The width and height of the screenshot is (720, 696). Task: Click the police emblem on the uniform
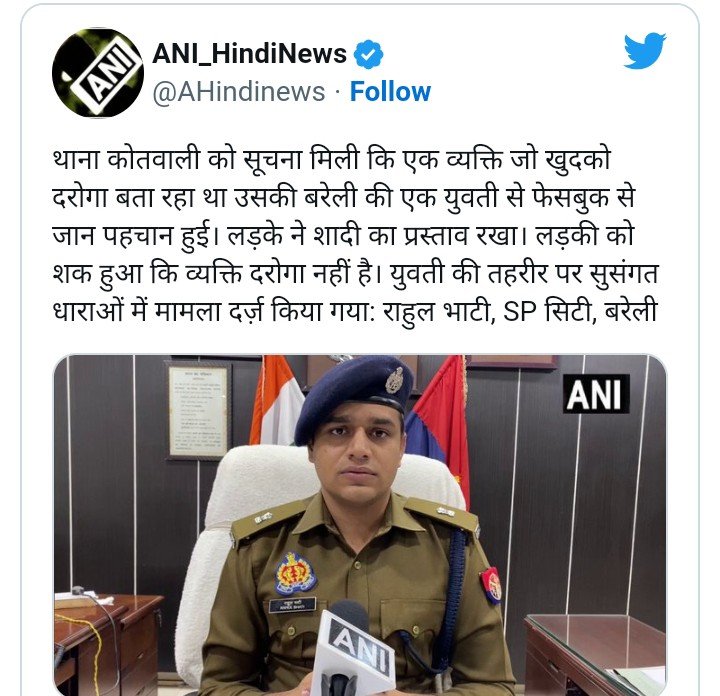click(296, 574)
